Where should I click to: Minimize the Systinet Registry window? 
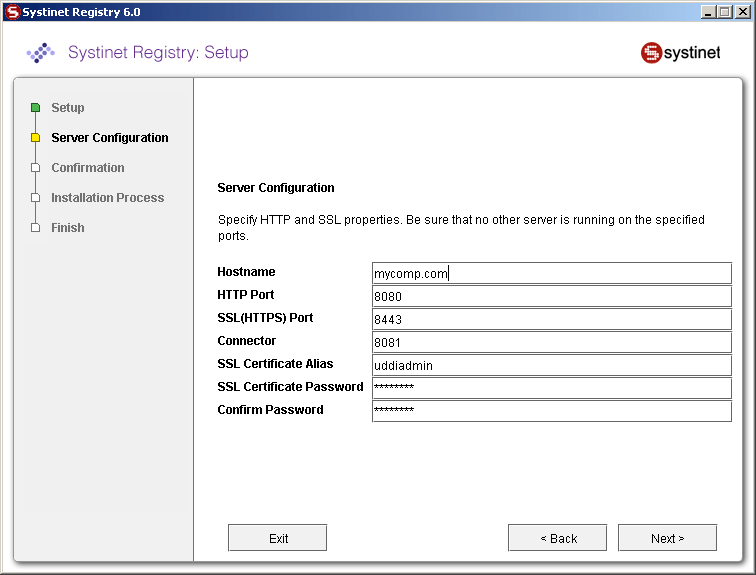coord(707,12)
